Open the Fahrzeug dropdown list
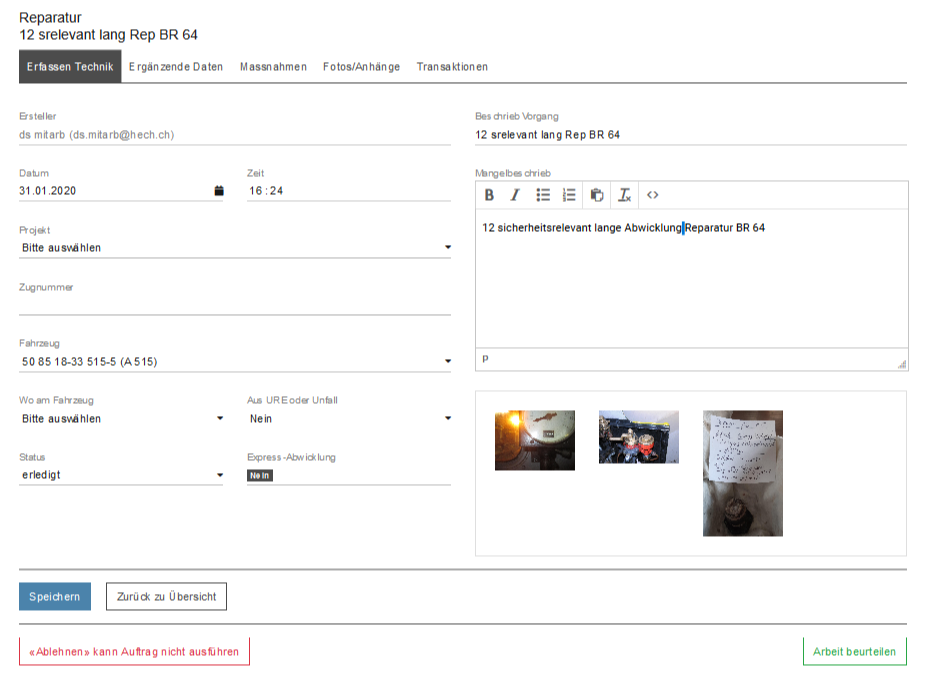Viewport: 929px width, 681px height. [x=235, y=362]
